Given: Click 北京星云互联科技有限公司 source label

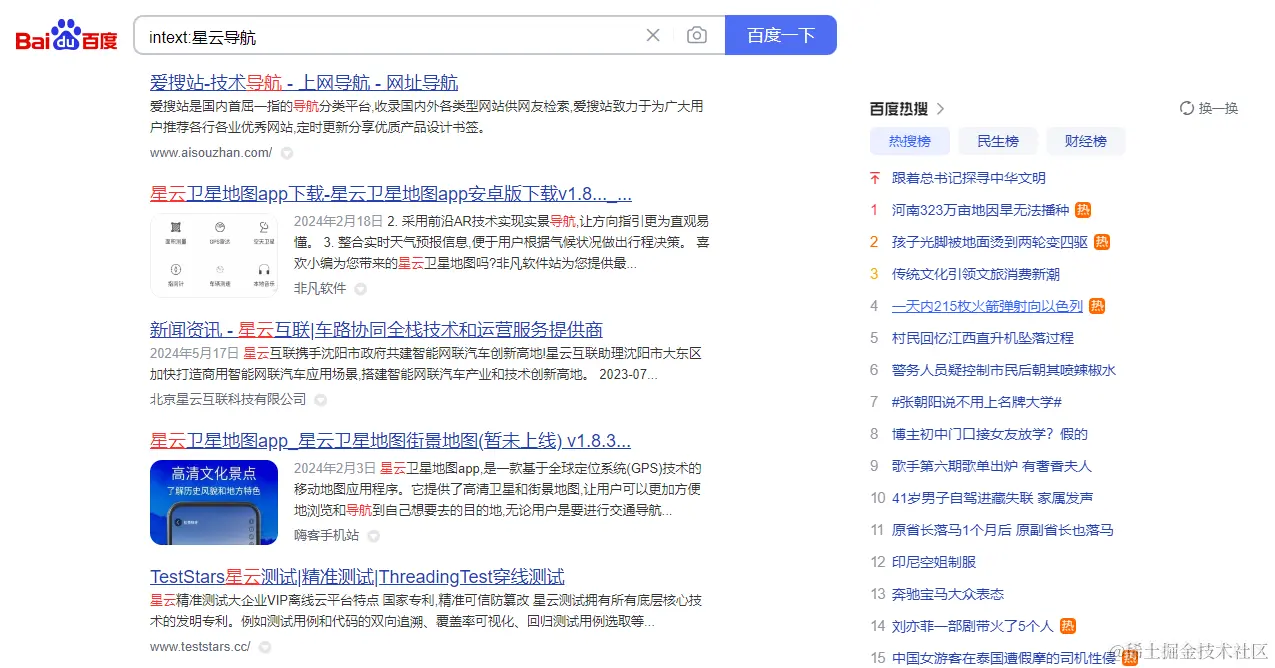Looking at the screenshot, I should click(x=228, y=400).
